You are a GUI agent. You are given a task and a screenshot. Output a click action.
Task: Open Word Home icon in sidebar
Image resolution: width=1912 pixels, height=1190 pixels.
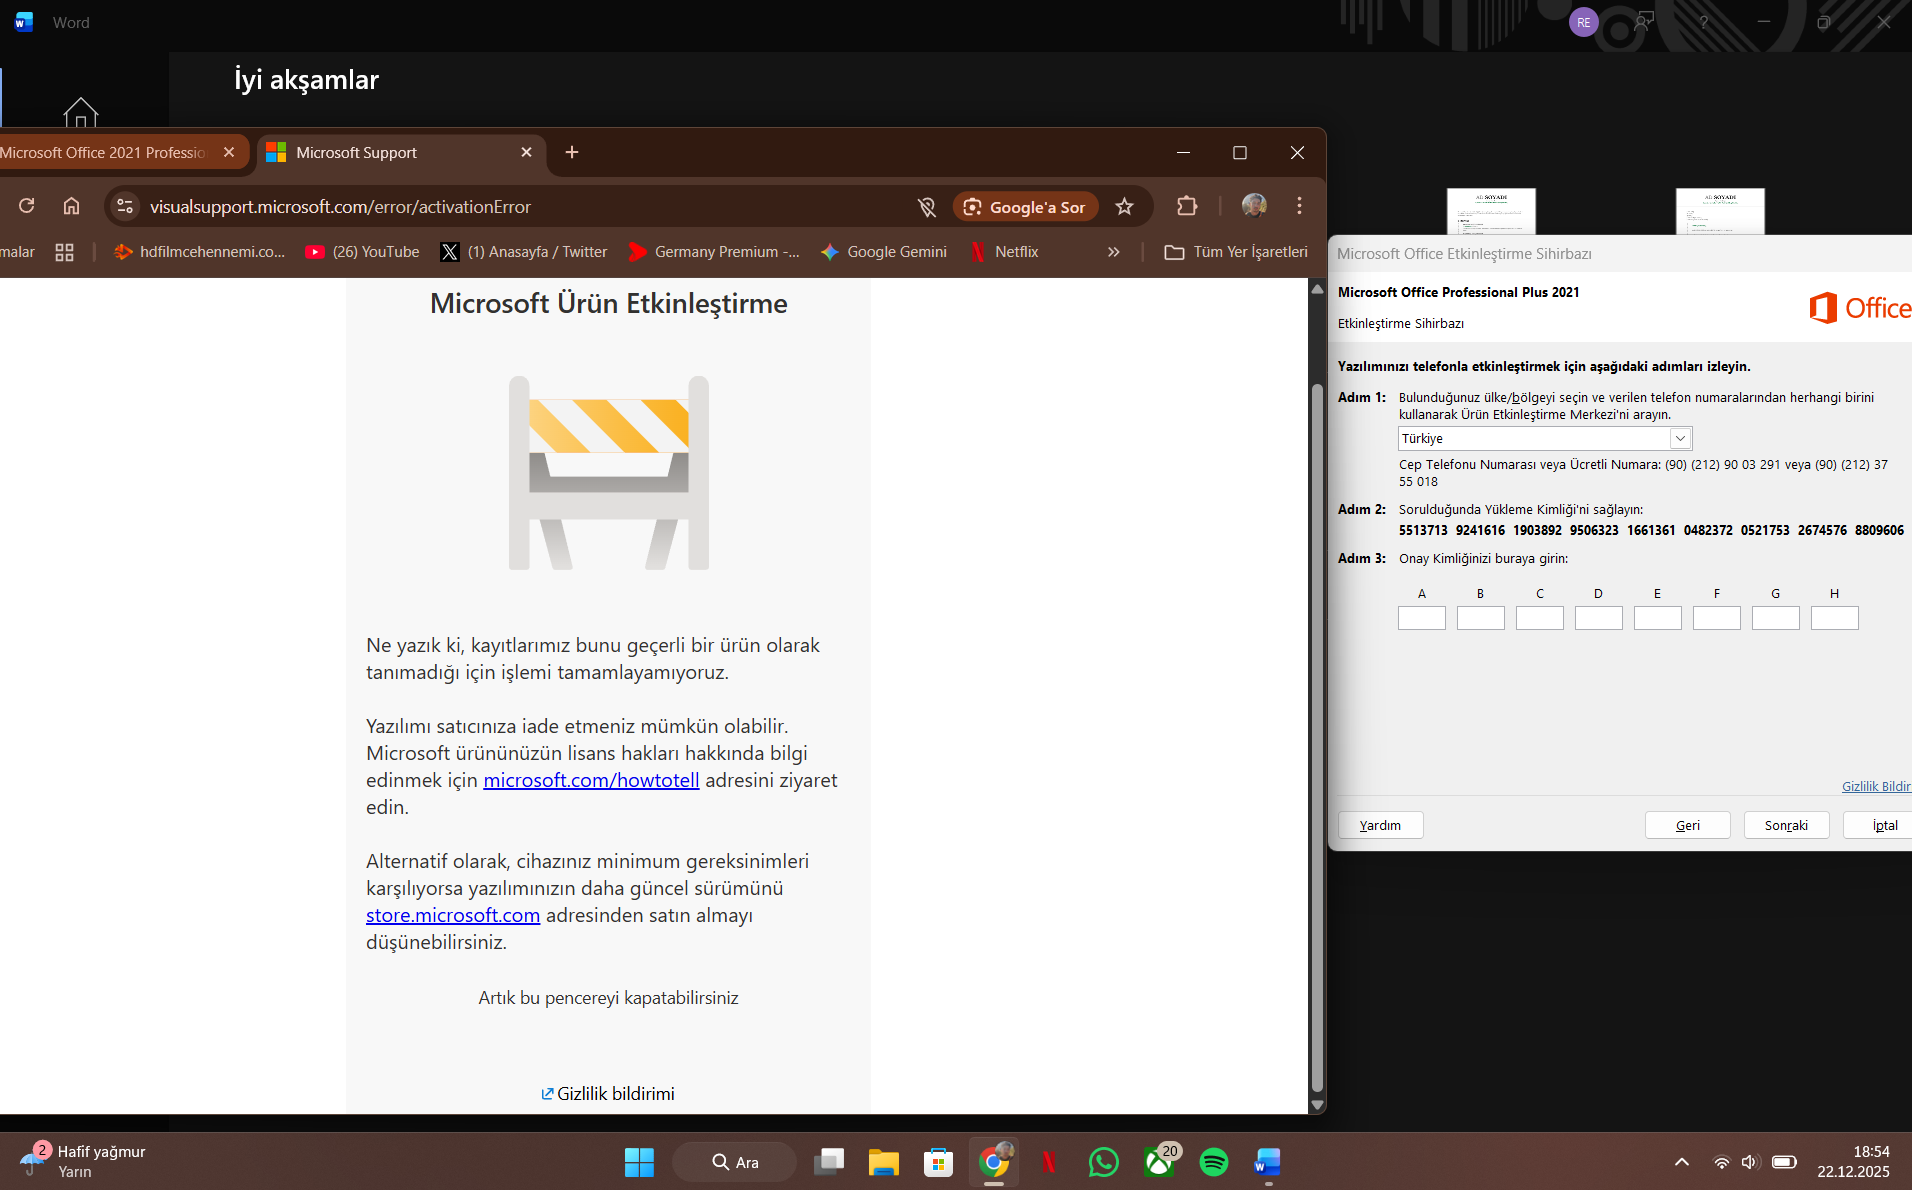click(x=81, y=112)
